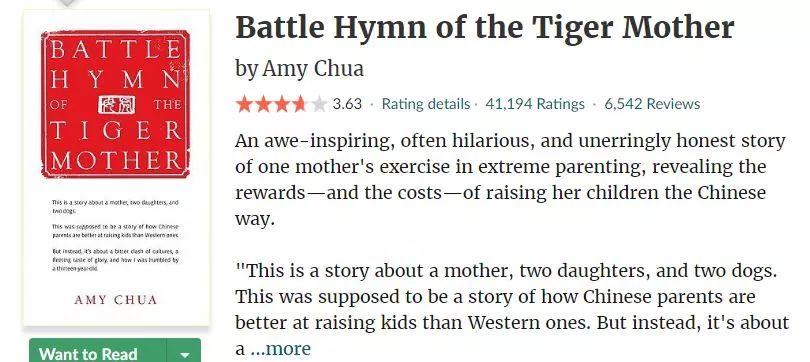This screenshot has width=810, height=362.
Task: Expand description with ...more link
Action: coord(281,349)
